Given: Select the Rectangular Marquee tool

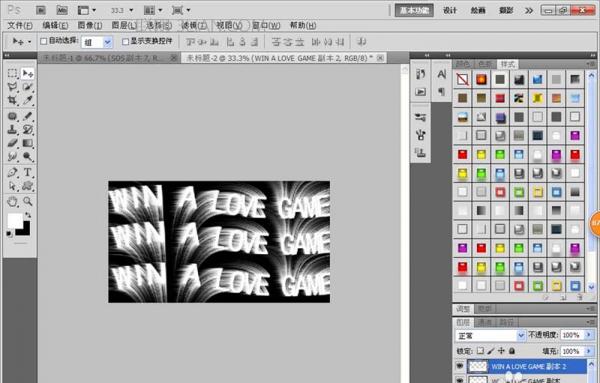Looking at the screenshot, I should tap(12, 73).
